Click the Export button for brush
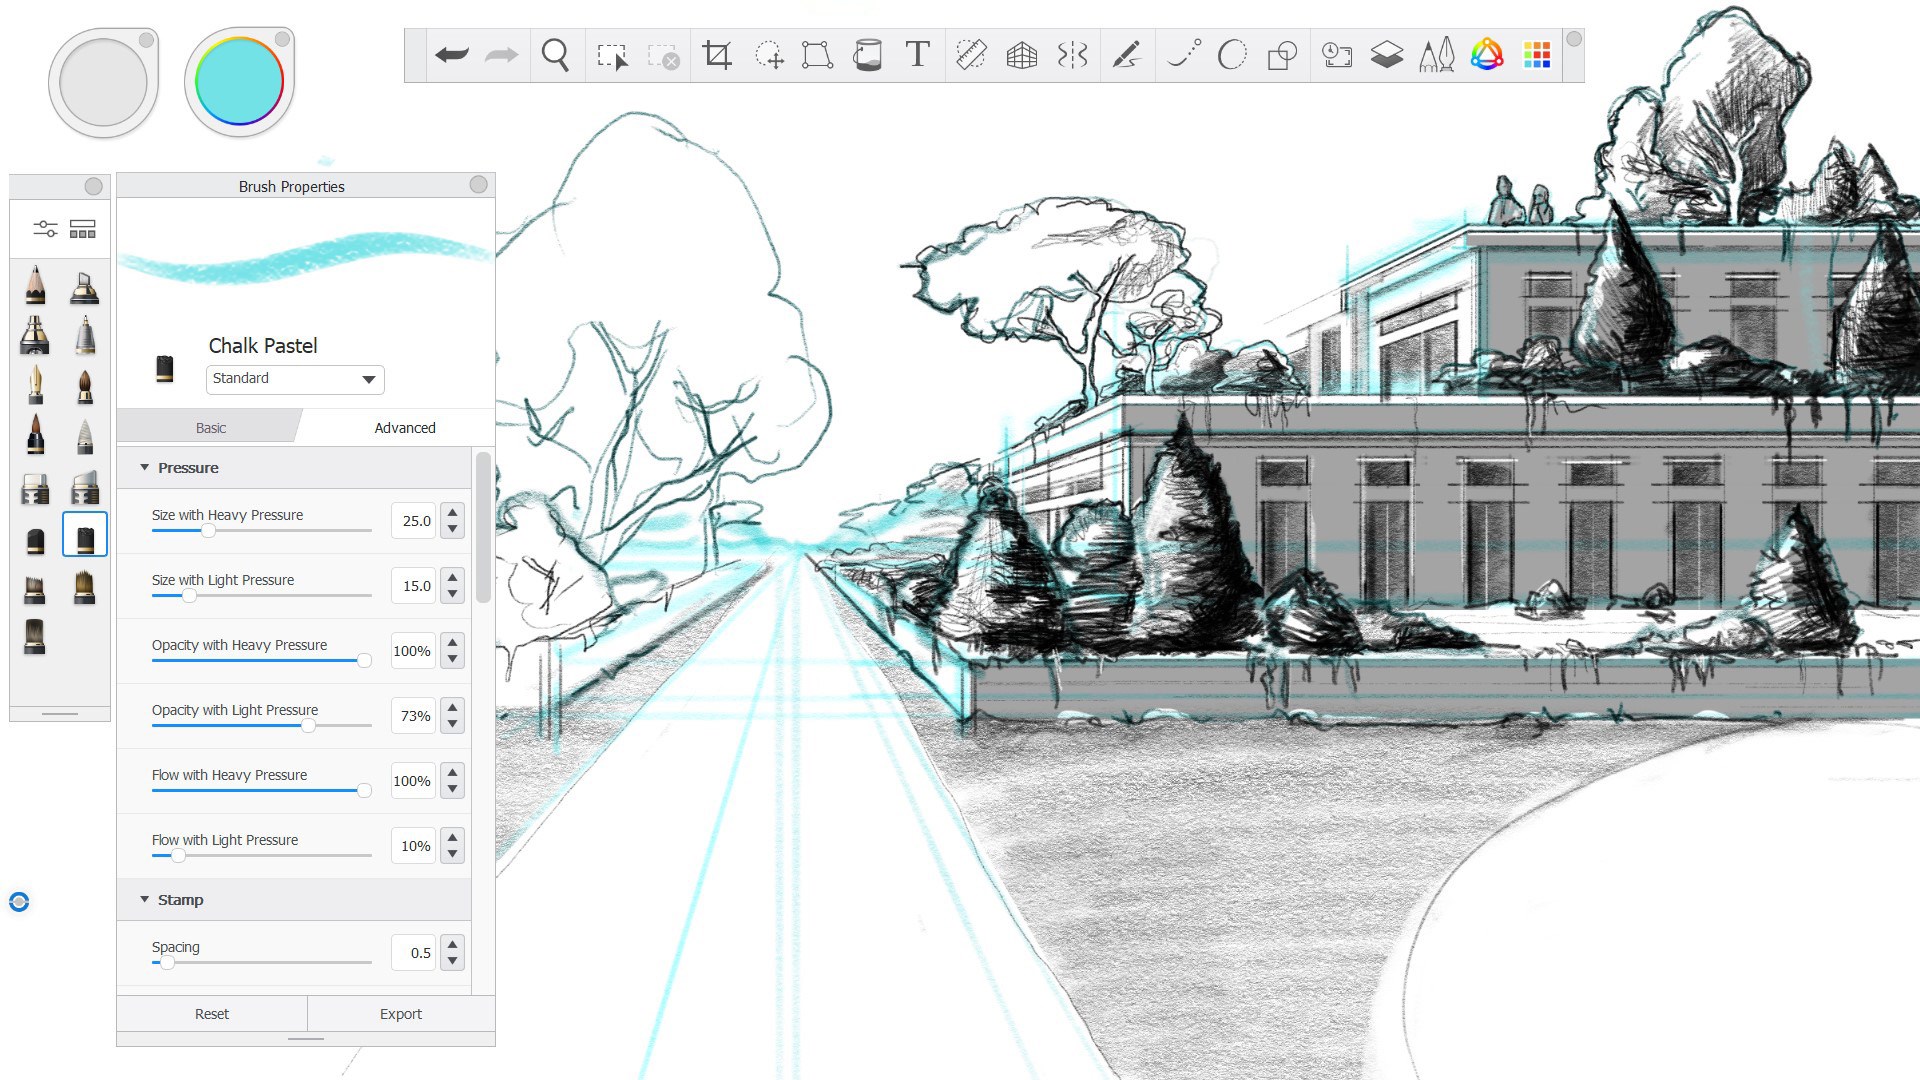Image resolution: width=1920 pixels, height=1080 pixels. pos(401,1013)
